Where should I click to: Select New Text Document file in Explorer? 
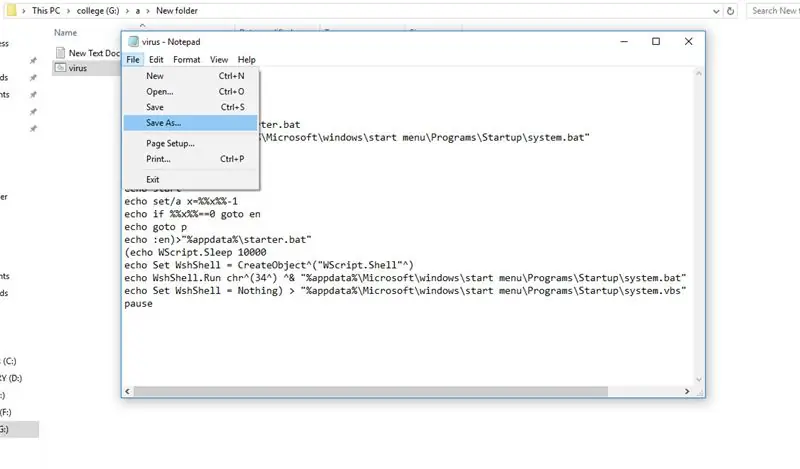tap(88, 53)
